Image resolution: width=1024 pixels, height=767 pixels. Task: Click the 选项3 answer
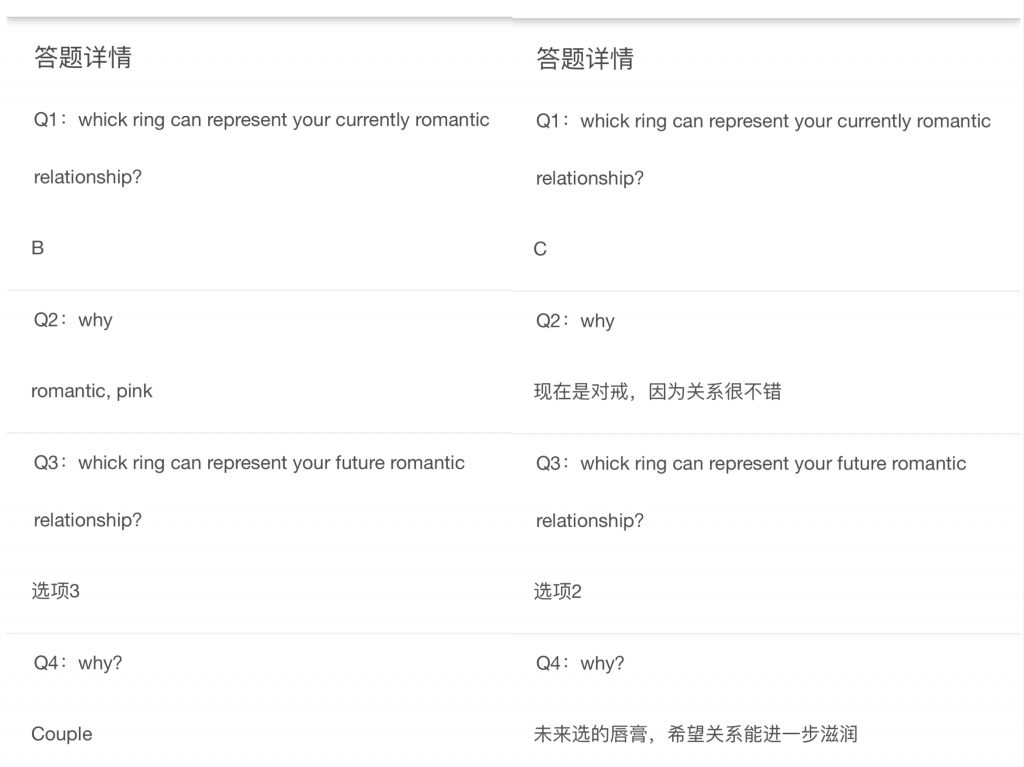coord(56,591)
